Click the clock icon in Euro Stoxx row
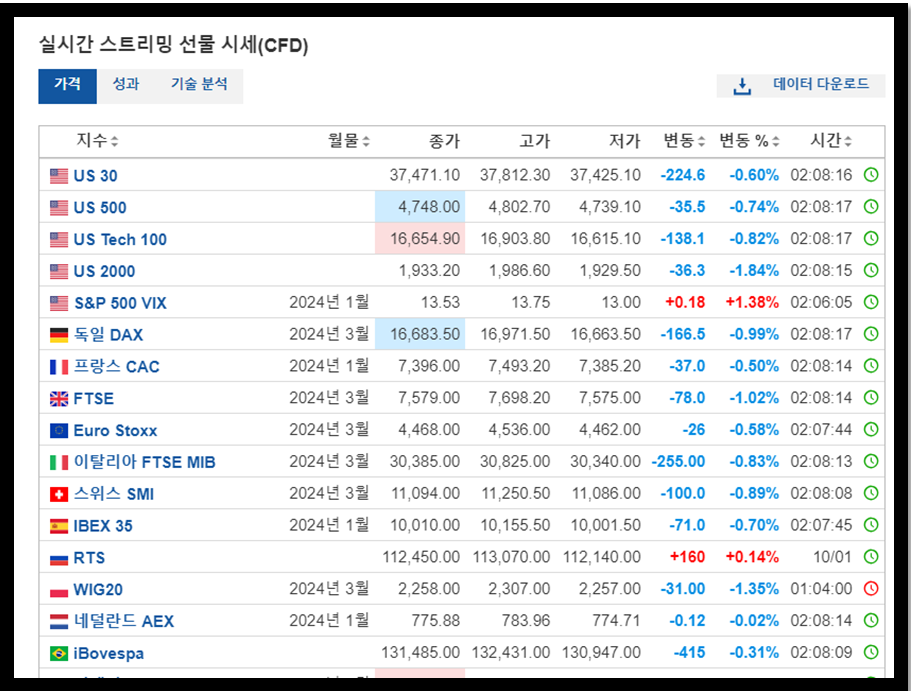911x691 pixels. coord(871,429)
